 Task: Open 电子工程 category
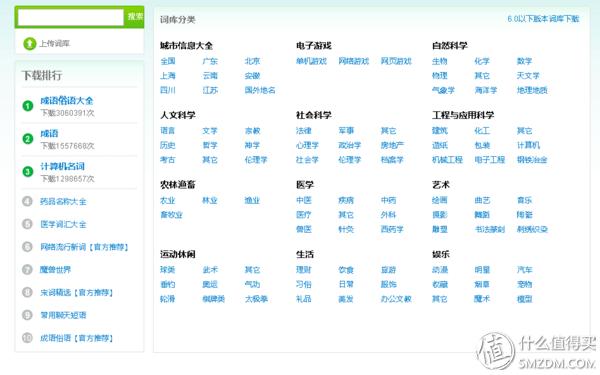click(x=490, y=160)
